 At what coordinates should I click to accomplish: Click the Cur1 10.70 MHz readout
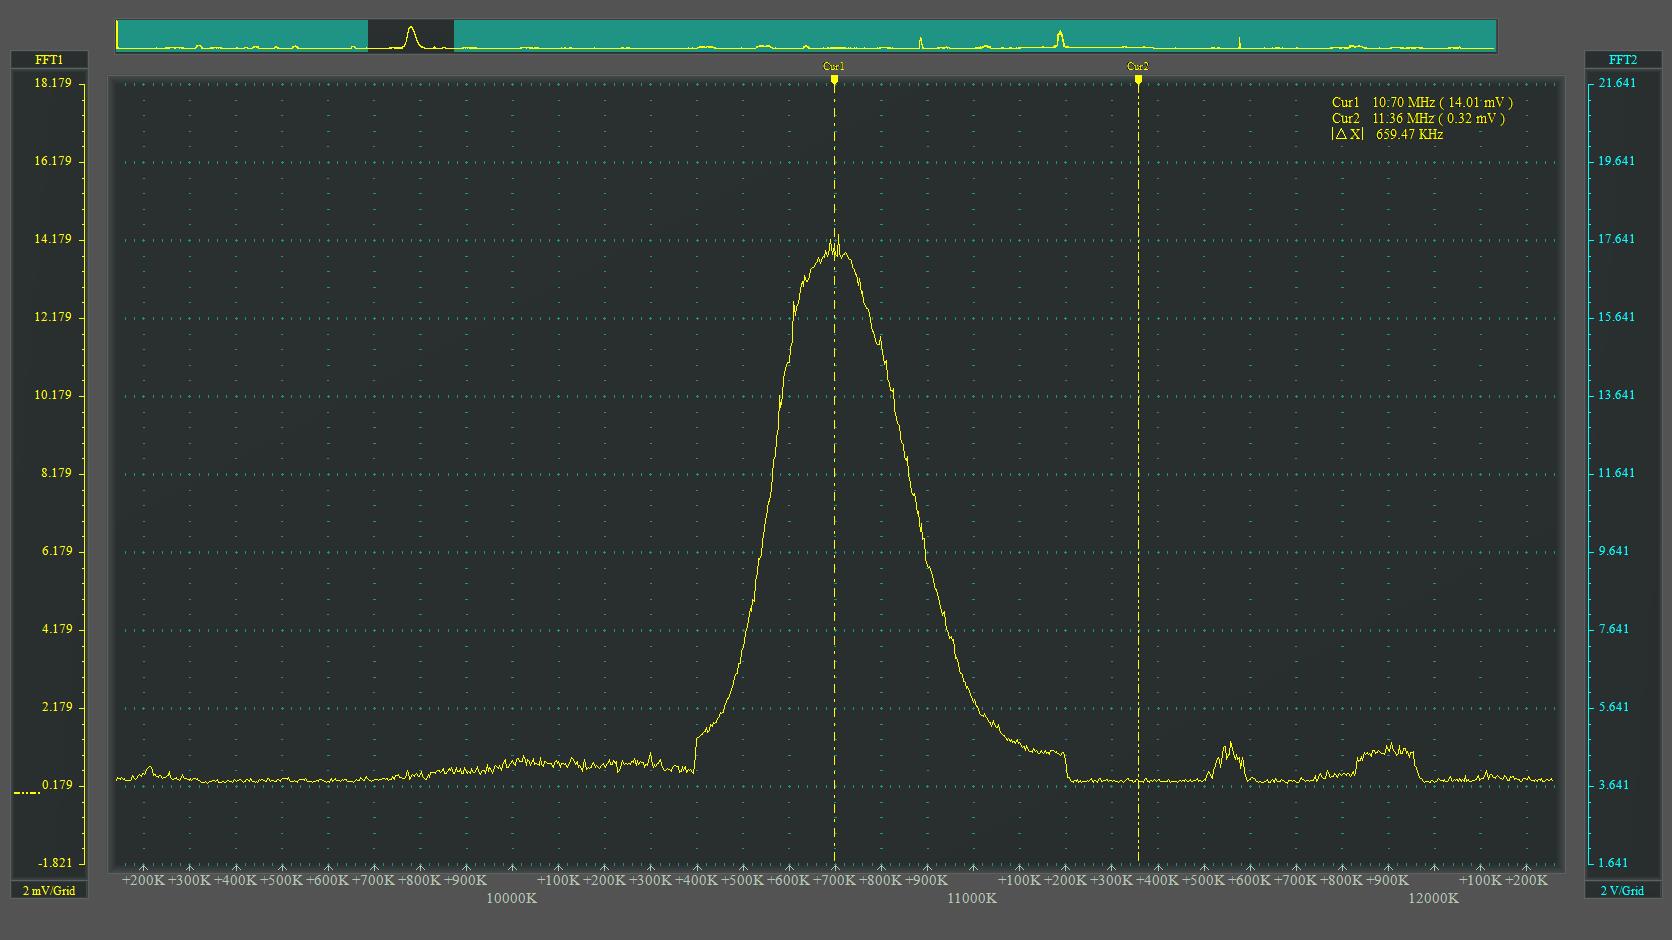pyautogui.click(x=1422, y=102)
